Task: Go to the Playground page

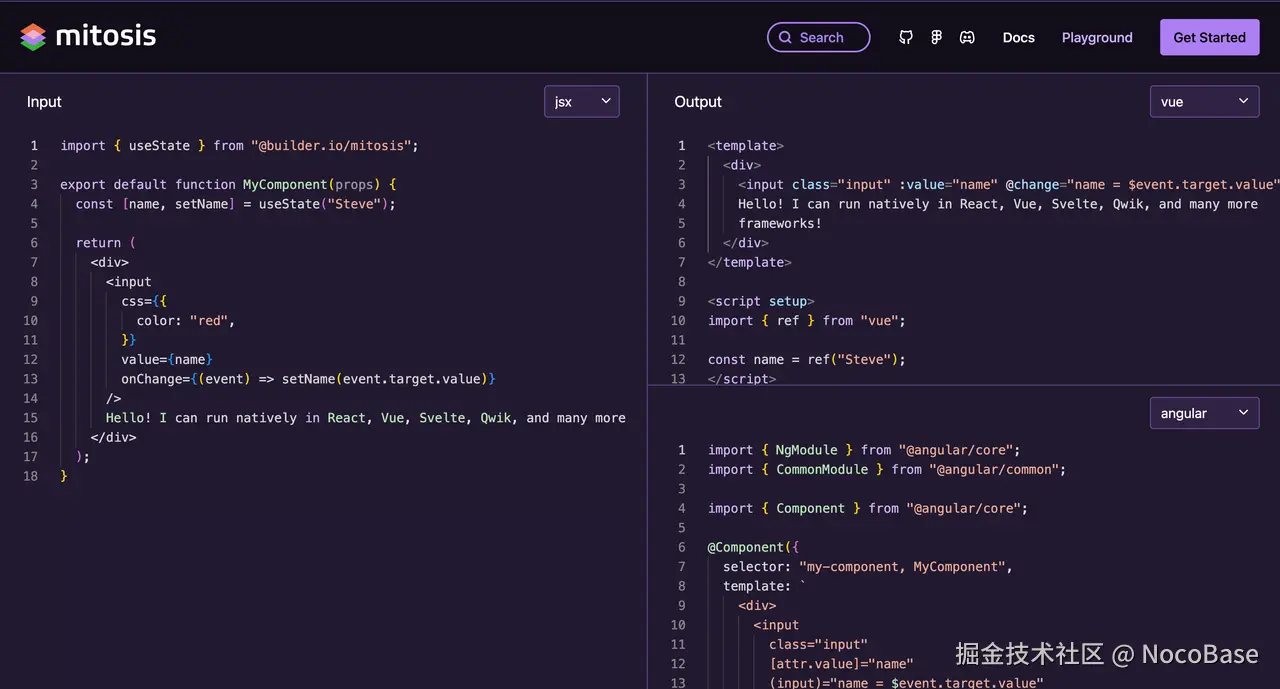Action: tap(1097, 37)
